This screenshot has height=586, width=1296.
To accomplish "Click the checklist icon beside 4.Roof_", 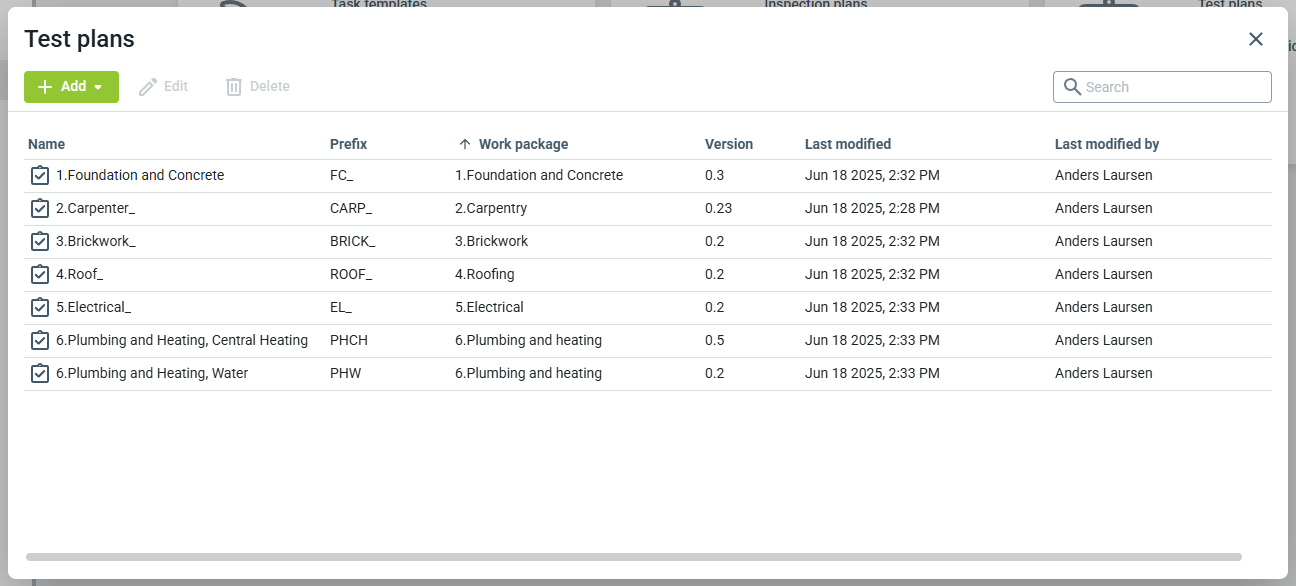I will pos(40,275).
